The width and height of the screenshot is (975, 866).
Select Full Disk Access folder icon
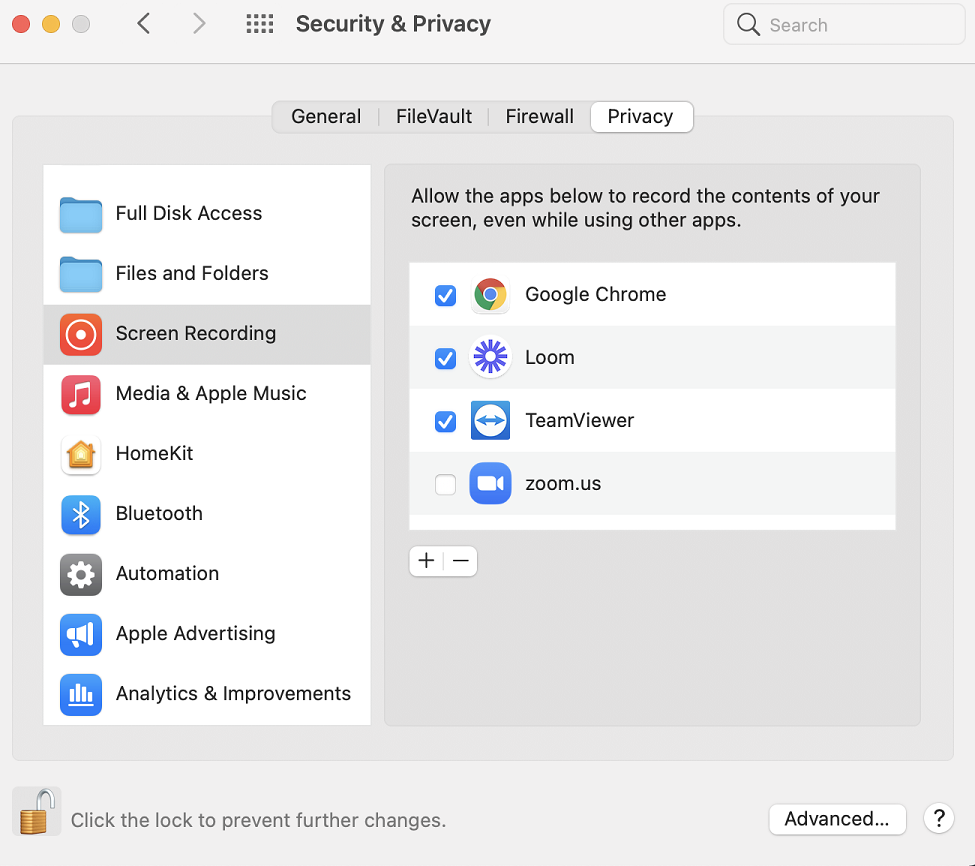coord(81,214)
